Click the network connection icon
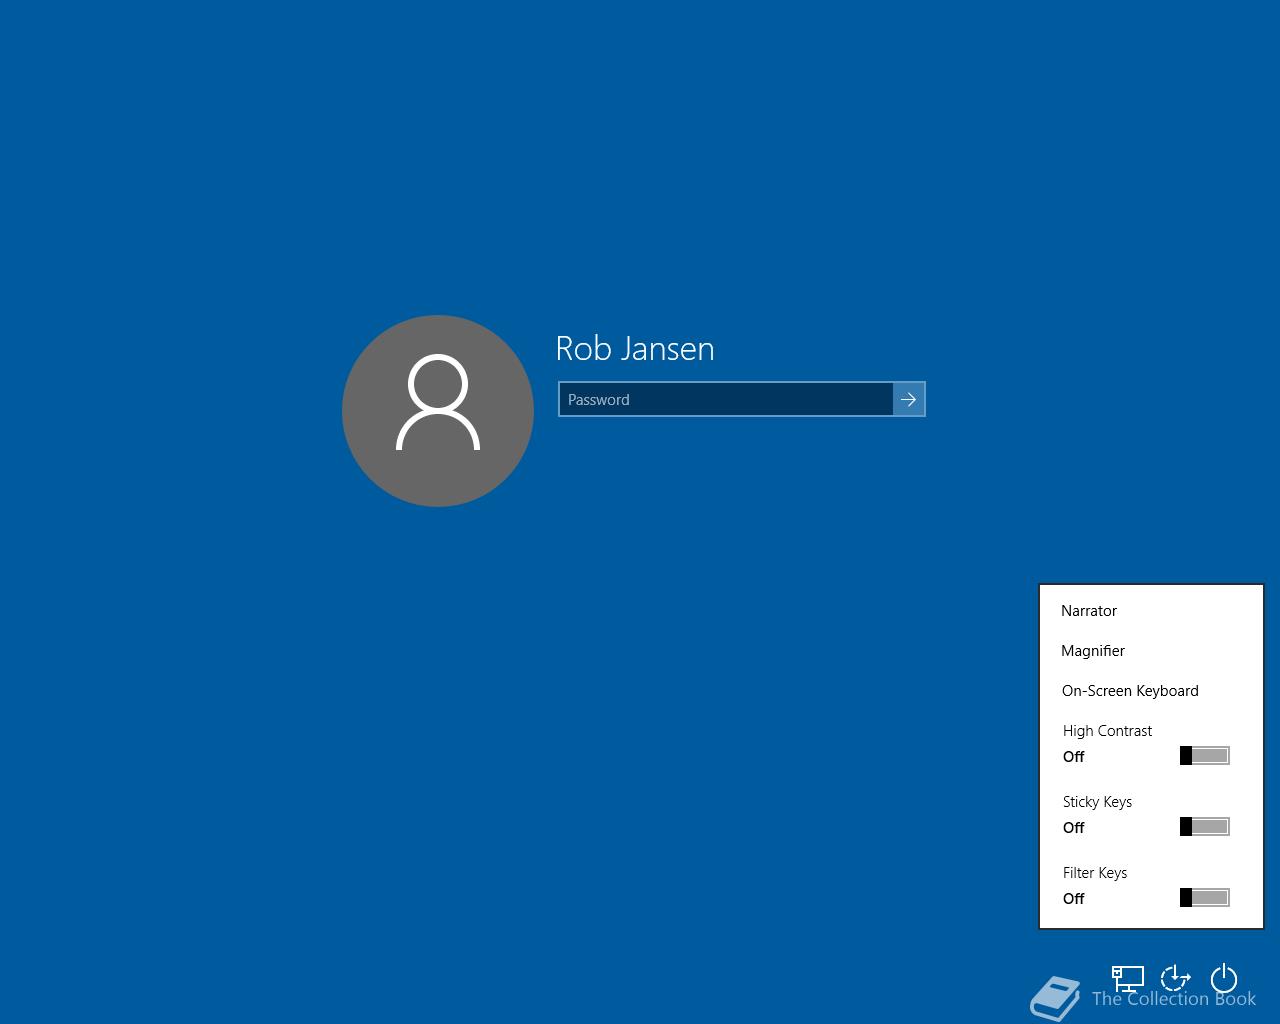This screenshot has height=1024, width=1280. coord(1128,979)
